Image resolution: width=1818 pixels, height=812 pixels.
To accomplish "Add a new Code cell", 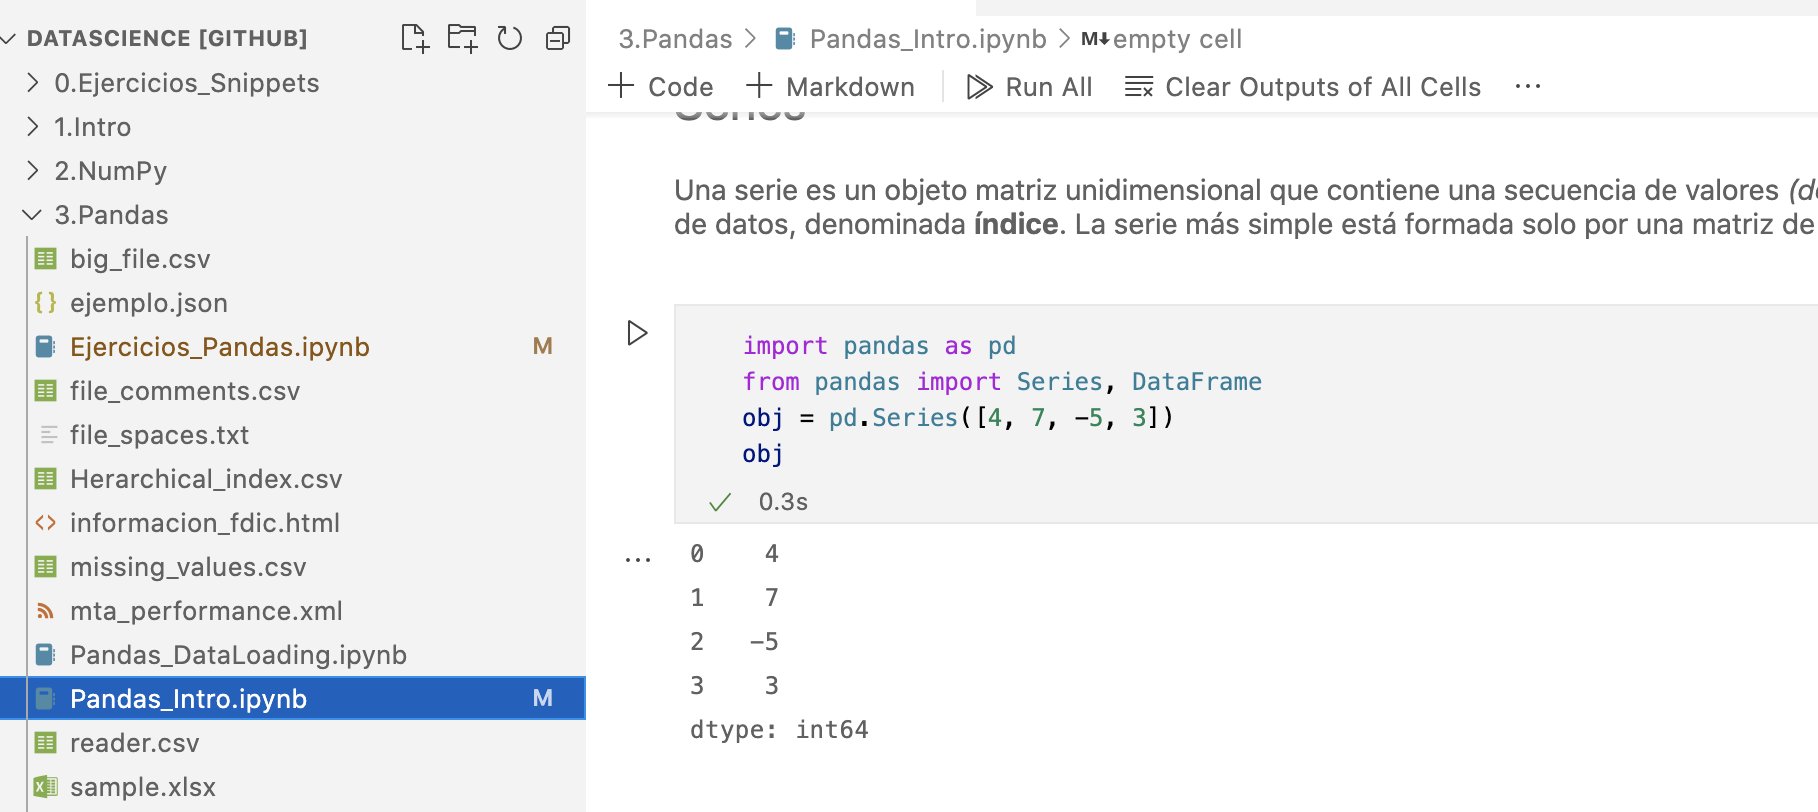I will point(661,87).
